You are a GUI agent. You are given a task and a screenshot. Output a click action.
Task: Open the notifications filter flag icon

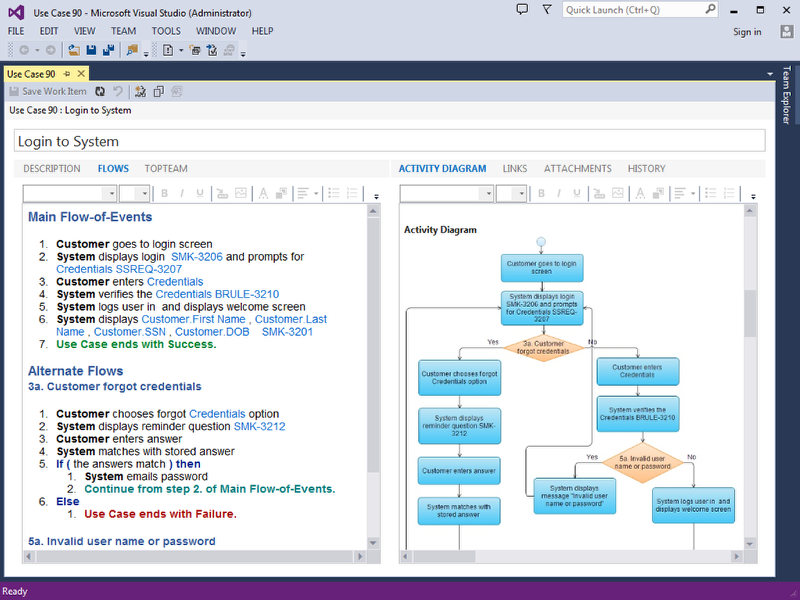(548, 9)
